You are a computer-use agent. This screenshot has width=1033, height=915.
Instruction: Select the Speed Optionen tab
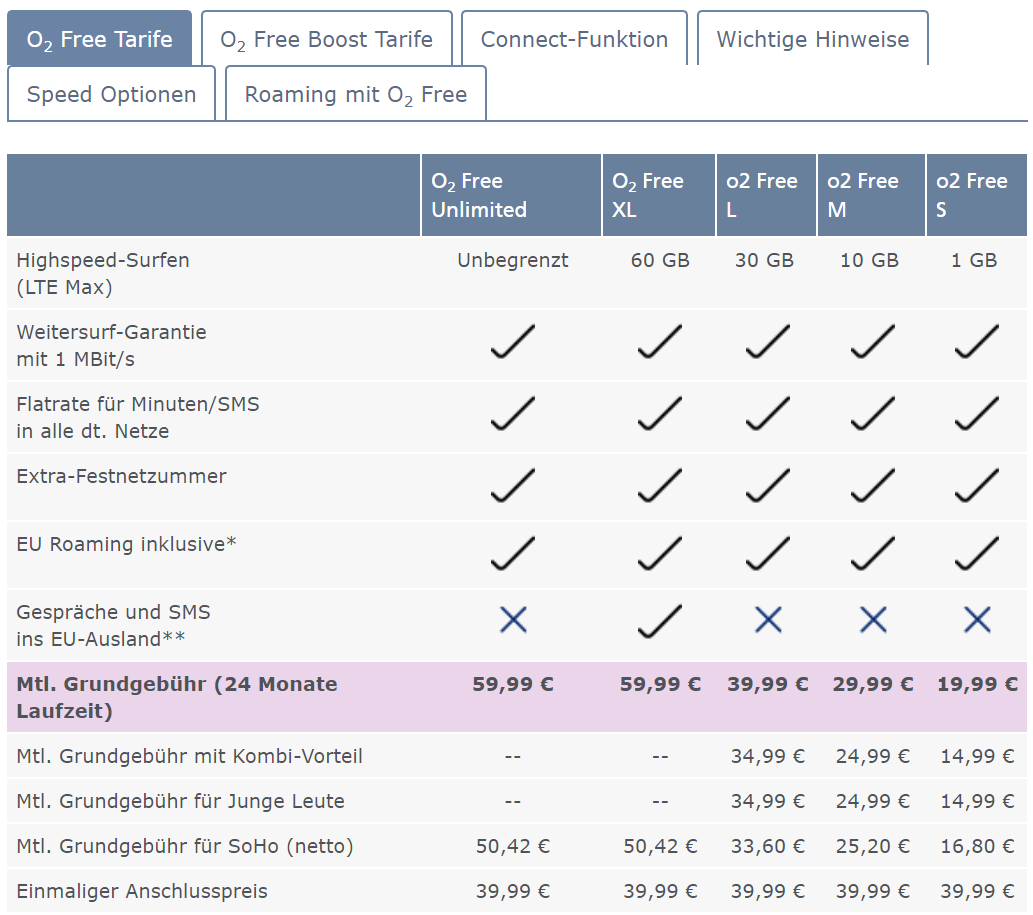tap(111, 94)
